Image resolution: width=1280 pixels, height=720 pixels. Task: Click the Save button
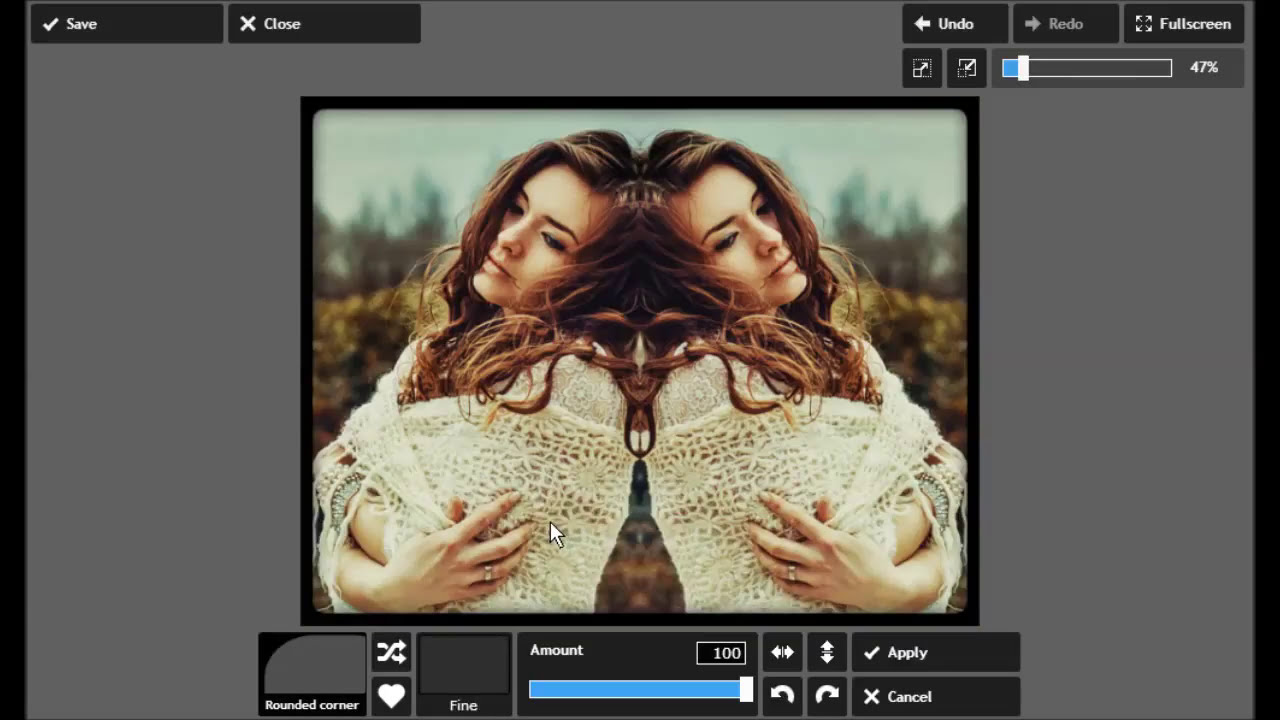tap(126, 24)
